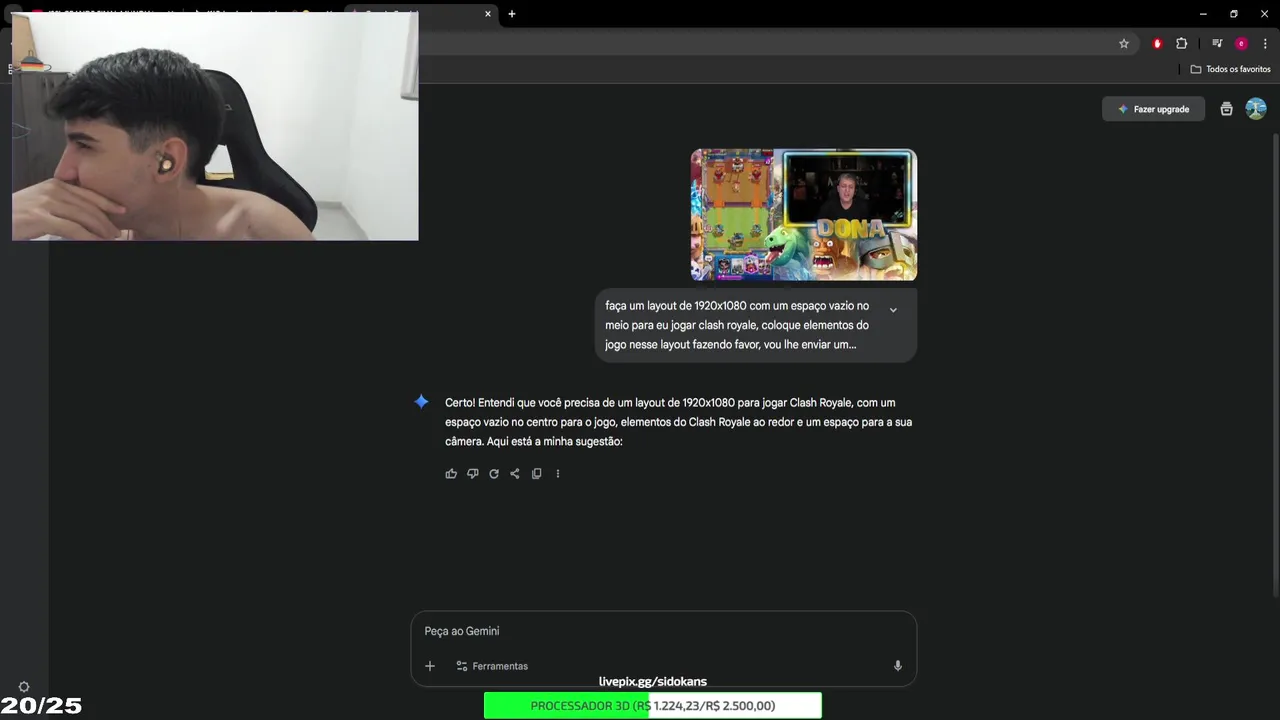1280x720 pixels.
Task: Like the Gemini response with thumbs up
Action: click(451, 474)
